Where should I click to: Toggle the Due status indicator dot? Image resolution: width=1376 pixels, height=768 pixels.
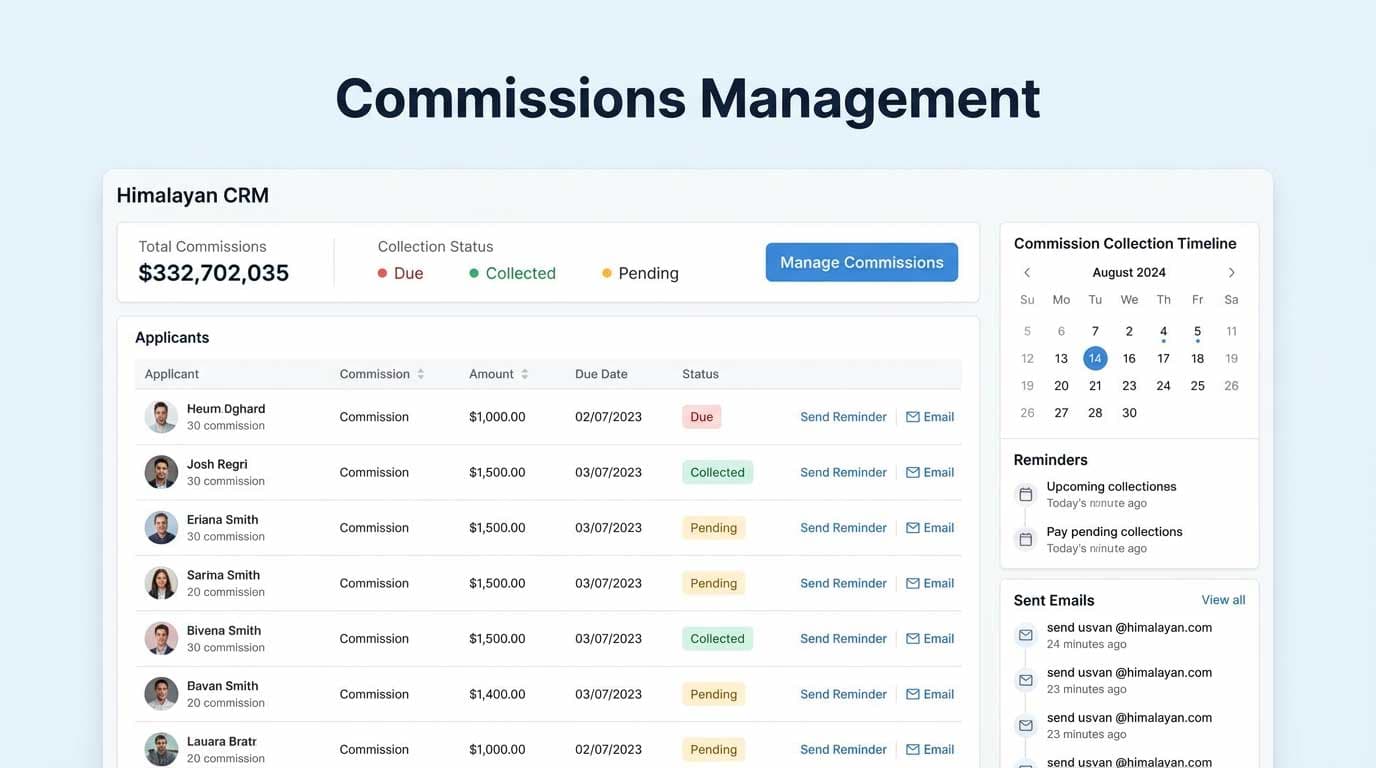[382, 272]
